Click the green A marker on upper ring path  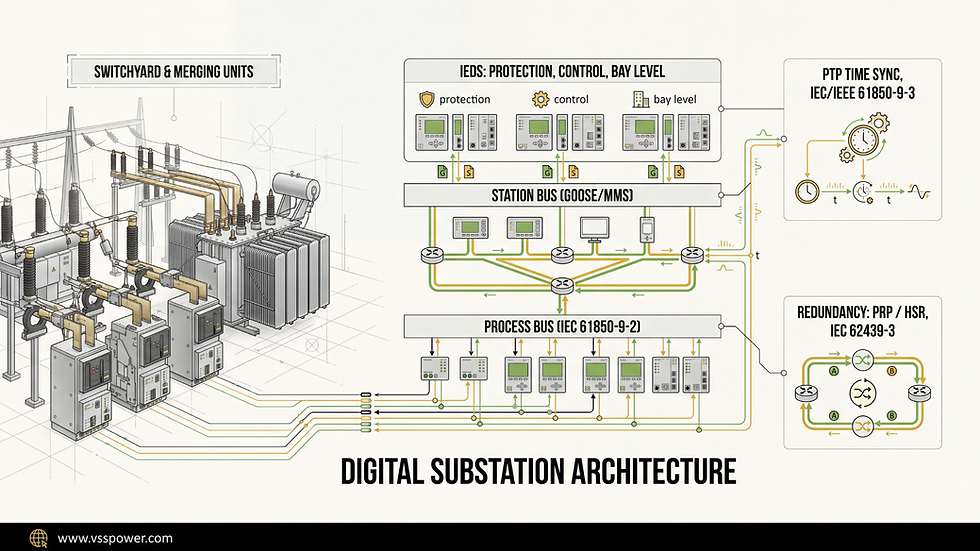coord(833,371)
